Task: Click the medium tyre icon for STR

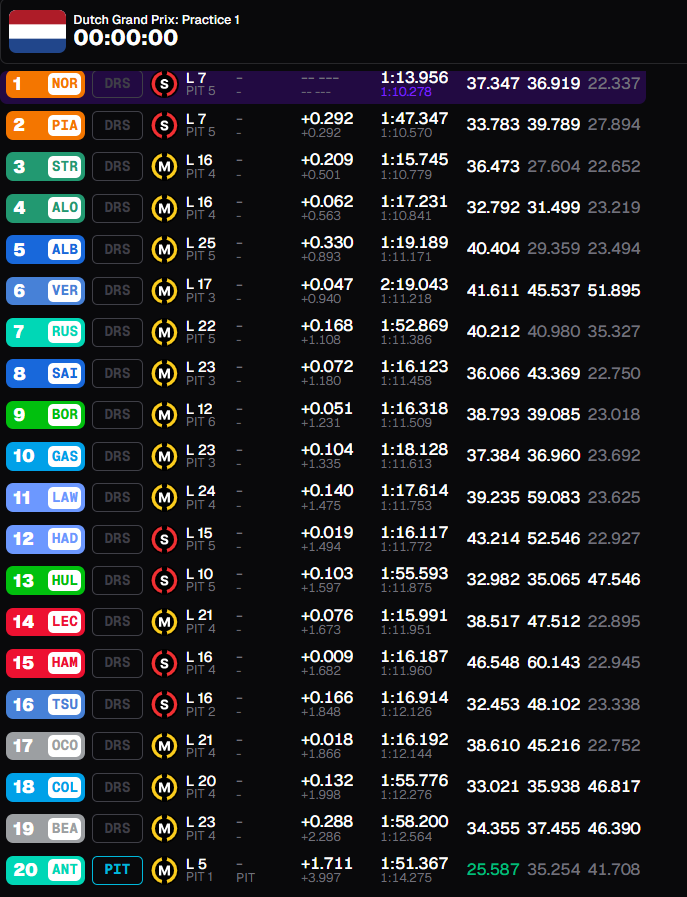Action: 164,166
